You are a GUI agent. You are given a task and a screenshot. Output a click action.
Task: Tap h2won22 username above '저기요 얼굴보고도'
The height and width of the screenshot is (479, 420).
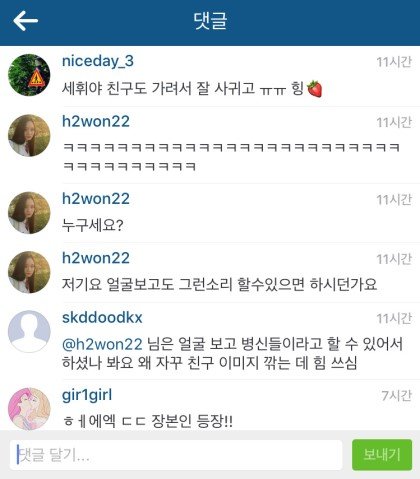[96, 258]
